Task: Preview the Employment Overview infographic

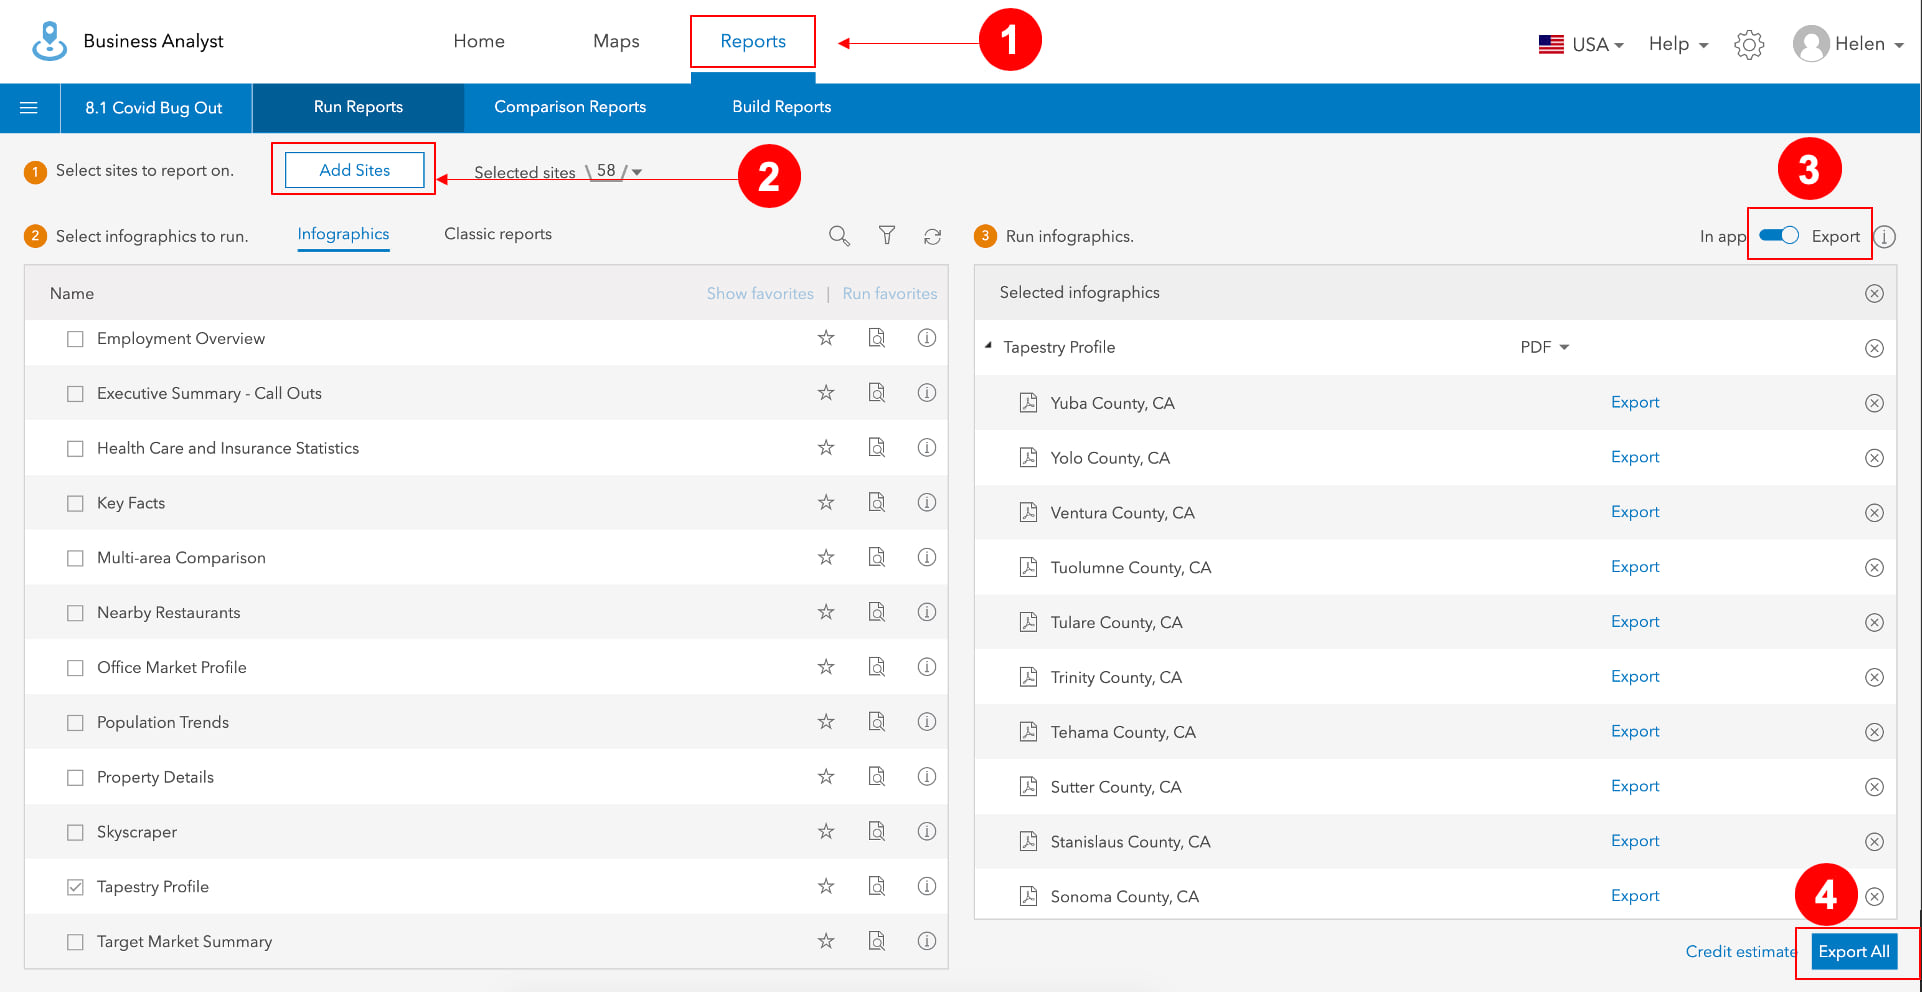Action: pos(877,338)
